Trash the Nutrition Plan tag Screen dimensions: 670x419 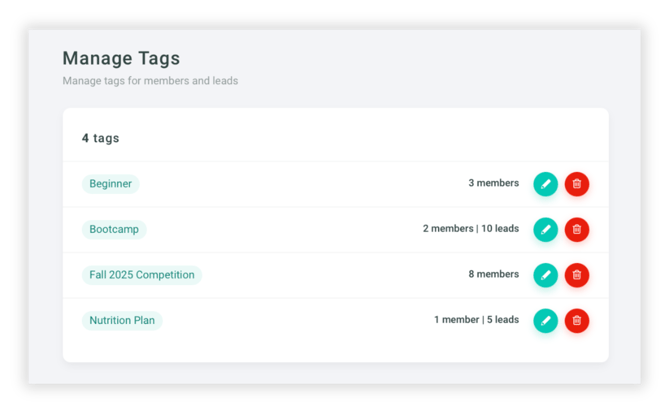[577, 320]
